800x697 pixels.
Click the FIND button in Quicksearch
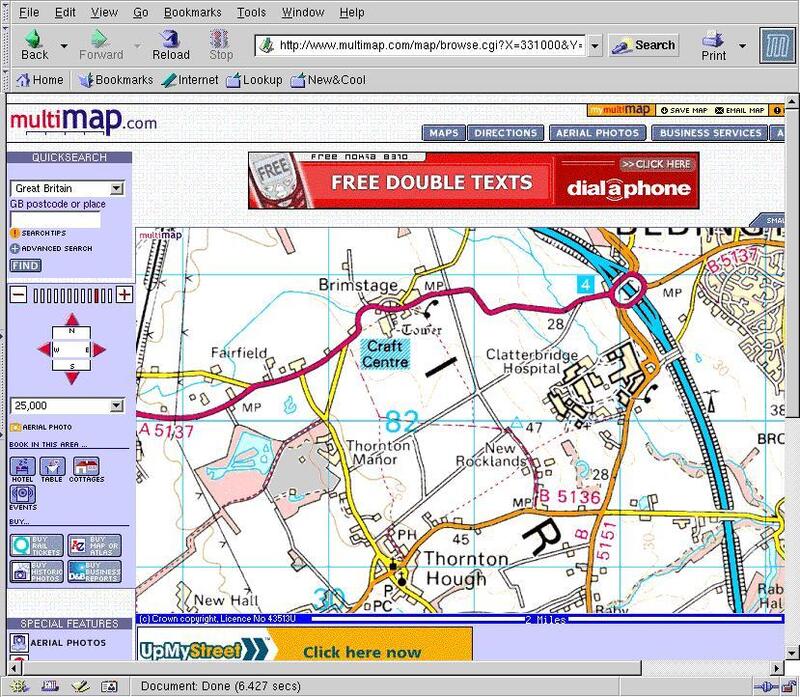tap(25, 266)
